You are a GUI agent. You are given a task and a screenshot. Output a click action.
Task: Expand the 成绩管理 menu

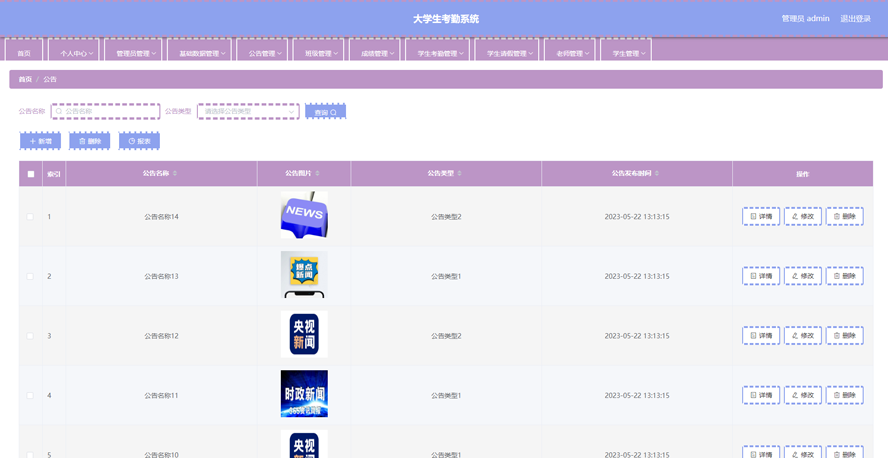click(x=374, y=50)
